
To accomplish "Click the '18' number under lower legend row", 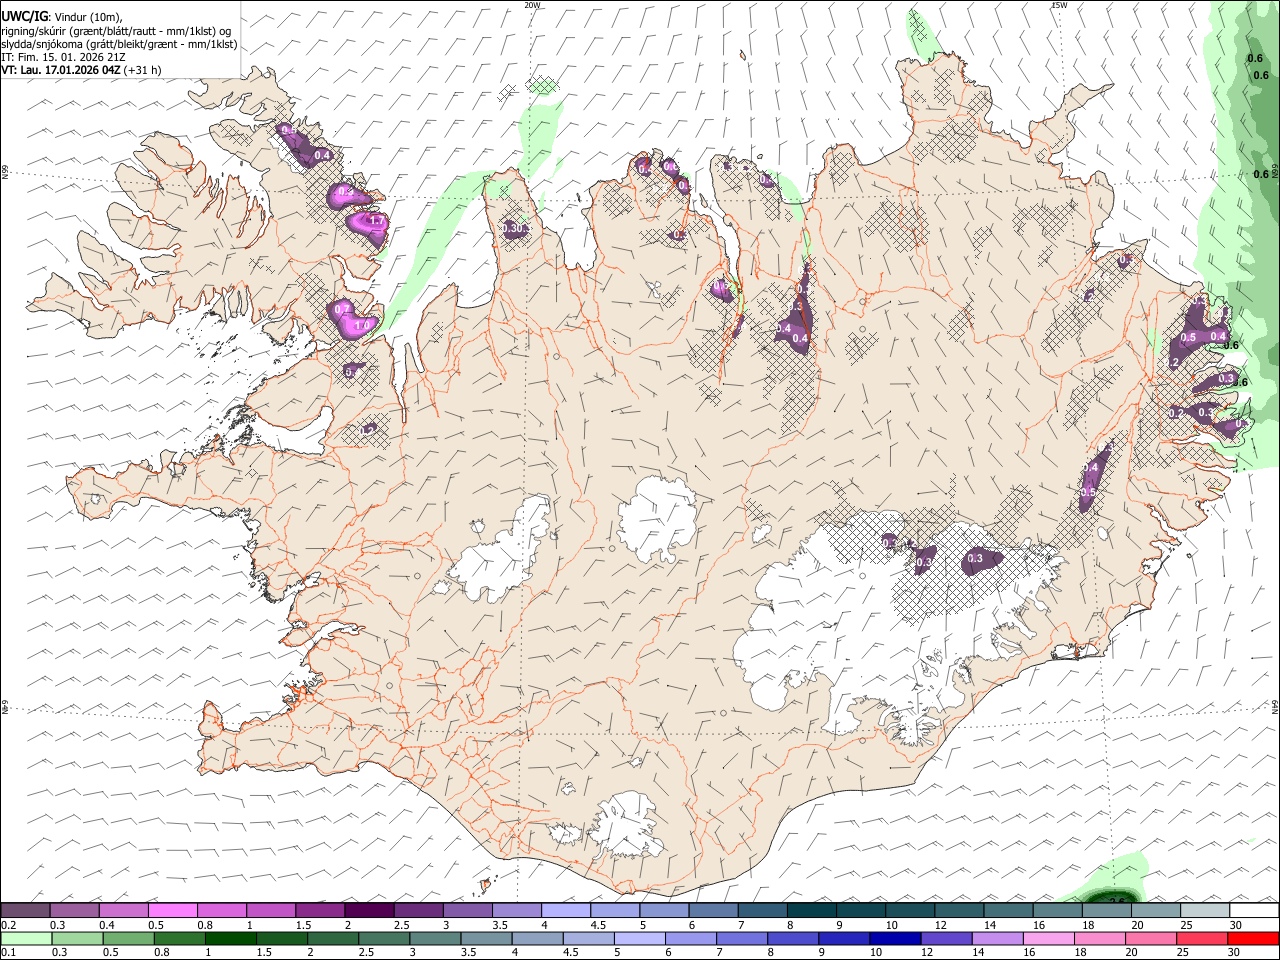I will [x=1080, y=952].
